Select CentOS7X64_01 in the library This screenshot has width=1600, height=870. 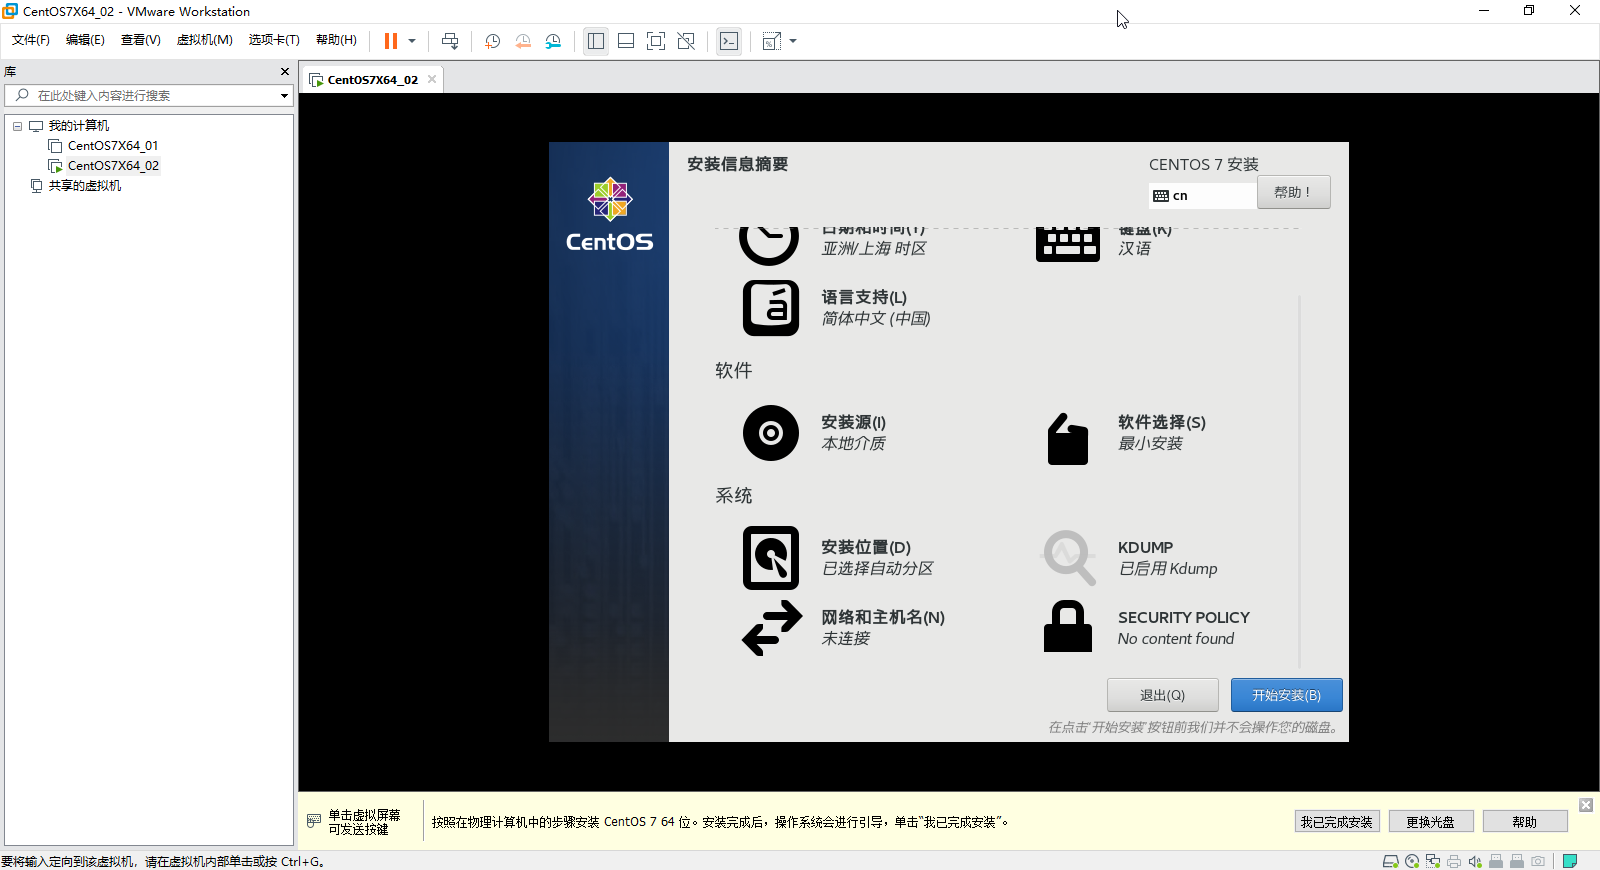coord(113,146)
